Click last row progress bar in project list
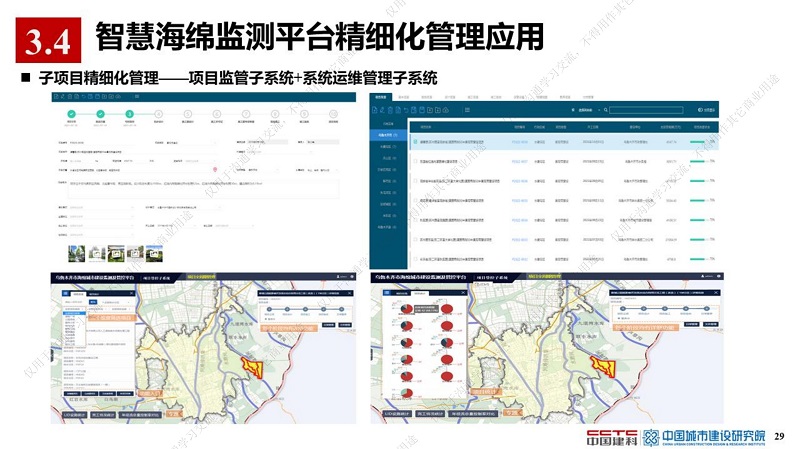800x449 pixels. click(x=697, y=259)
